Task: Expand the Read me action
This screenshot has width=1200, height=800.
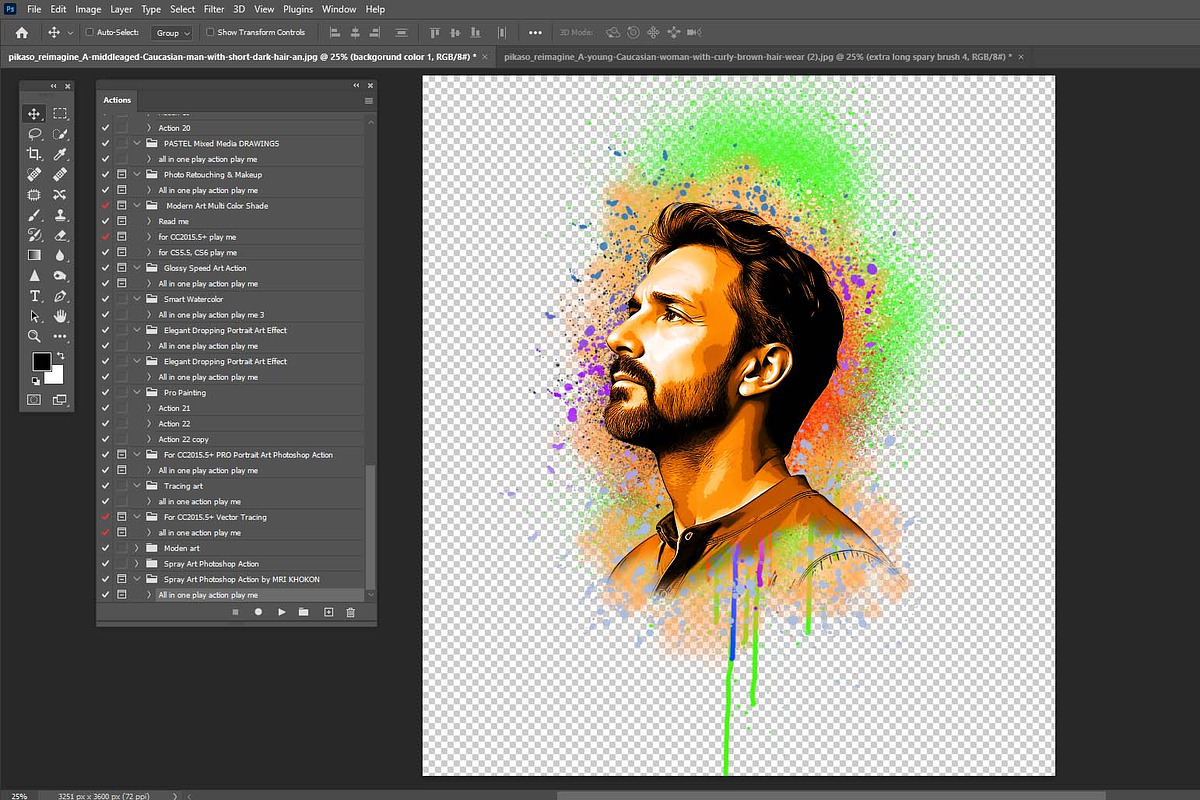Action: click(x=149, y=222)
